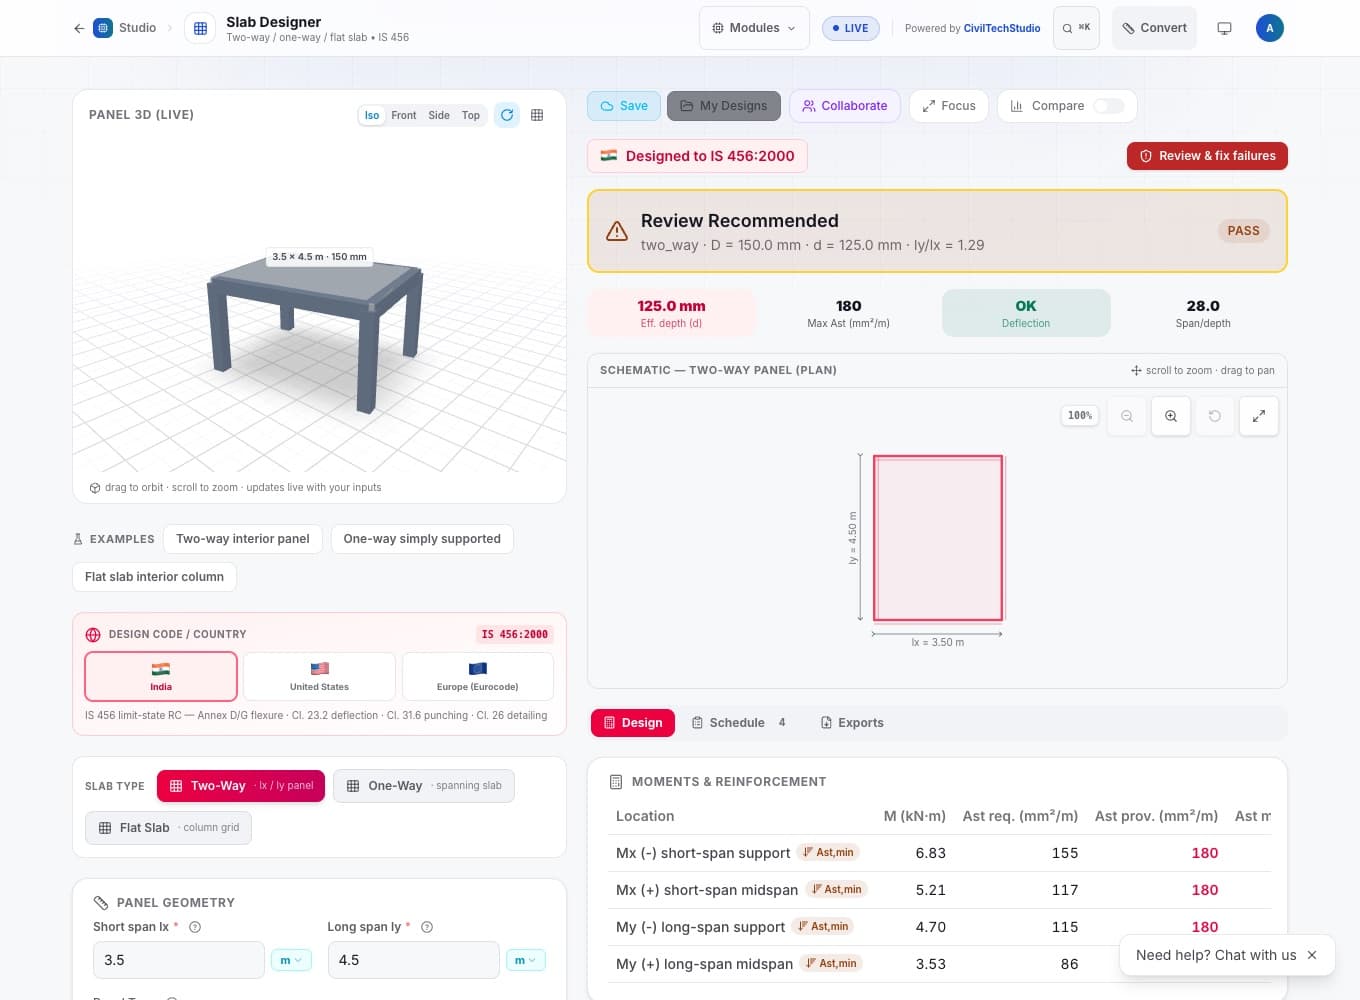Click the 125.0 mm Eff. depth card
The height and width of the screenshot is (1000, 1360).
pos(671,313)
